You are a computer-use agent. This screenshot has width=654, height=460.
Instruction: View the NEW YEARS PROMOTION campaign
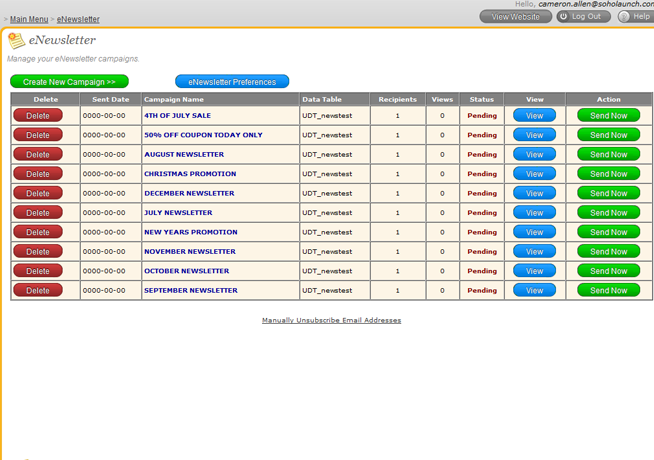(534, 232)
